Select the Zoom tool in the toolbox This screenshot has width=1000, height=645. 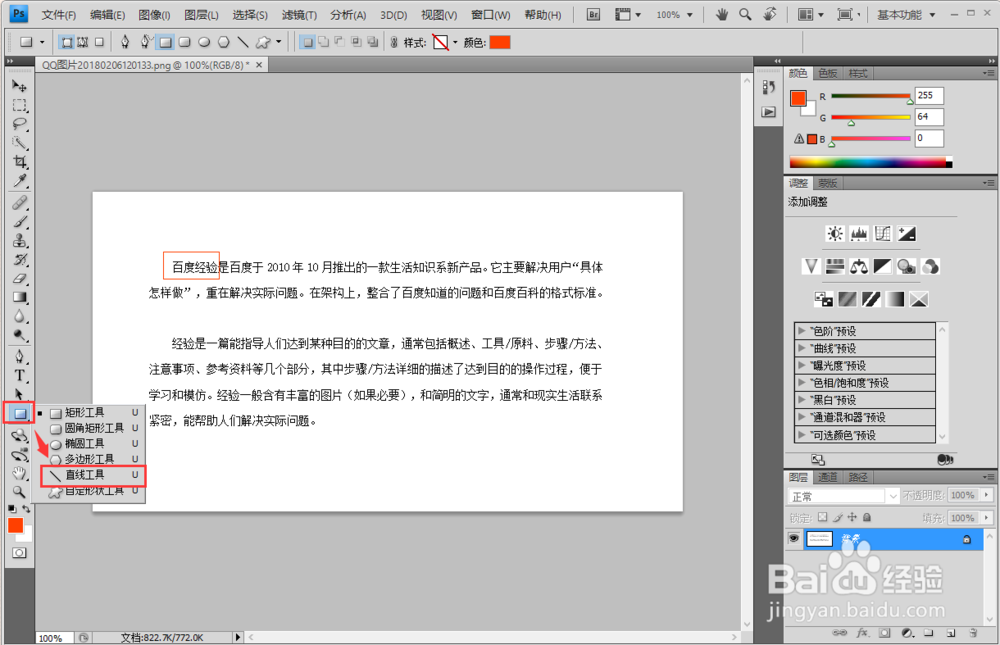pos(19,492)
